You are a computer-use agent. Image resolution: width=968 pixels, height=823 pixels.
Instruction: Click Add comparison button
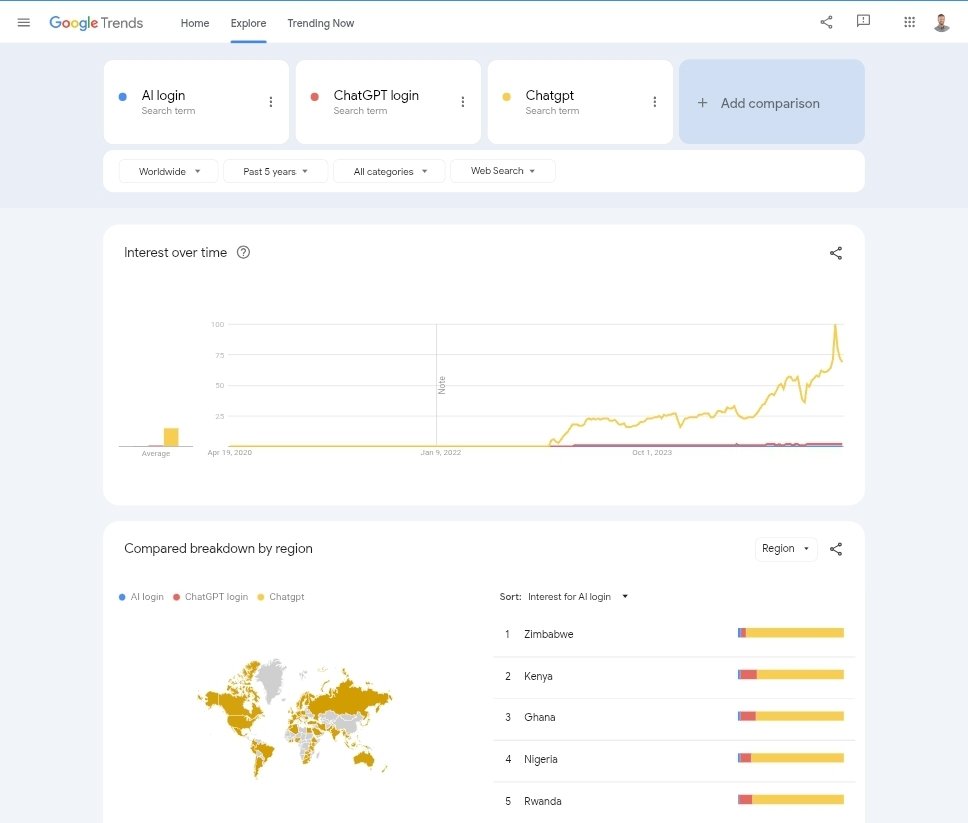pos(772,102)
